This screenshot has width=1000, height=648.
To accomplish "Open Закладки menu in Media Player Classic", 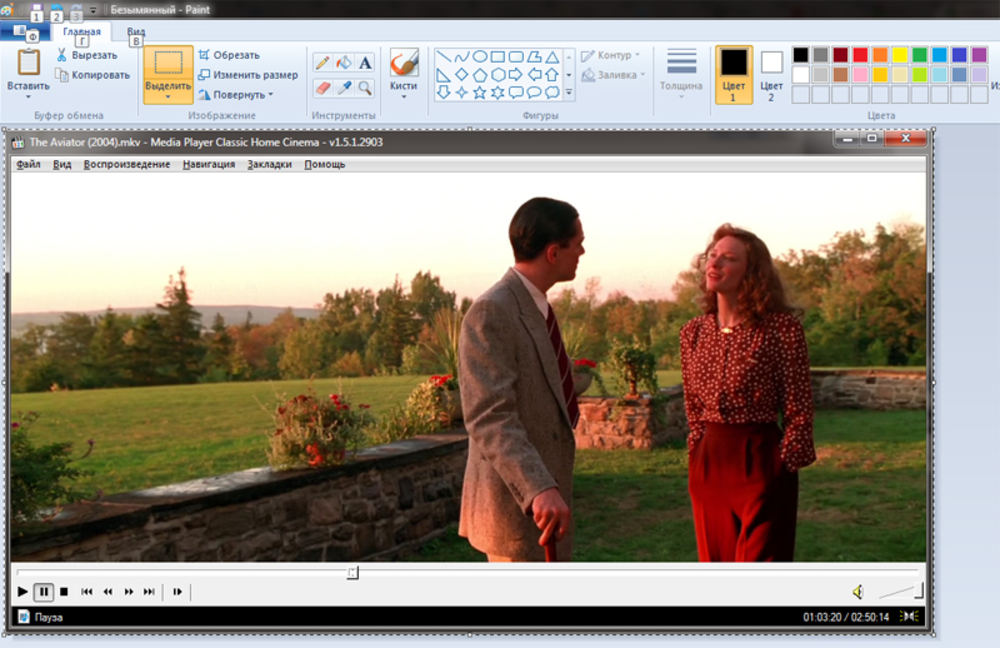I will point(269,164).
